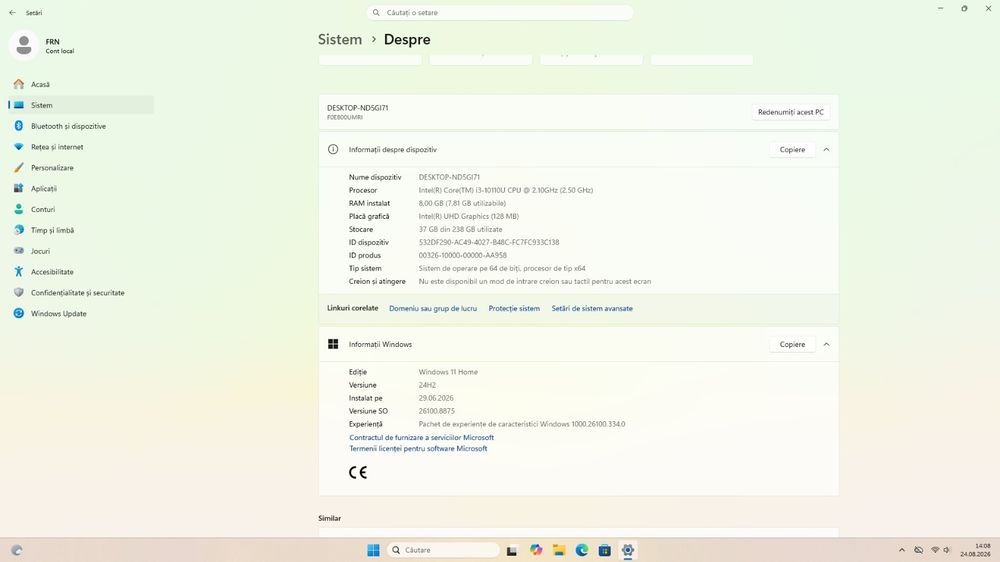The height and width of the screenshot is (562, 1000).
Task: Click Sistem in the breadcrumb
Action: tap(340, 40)
